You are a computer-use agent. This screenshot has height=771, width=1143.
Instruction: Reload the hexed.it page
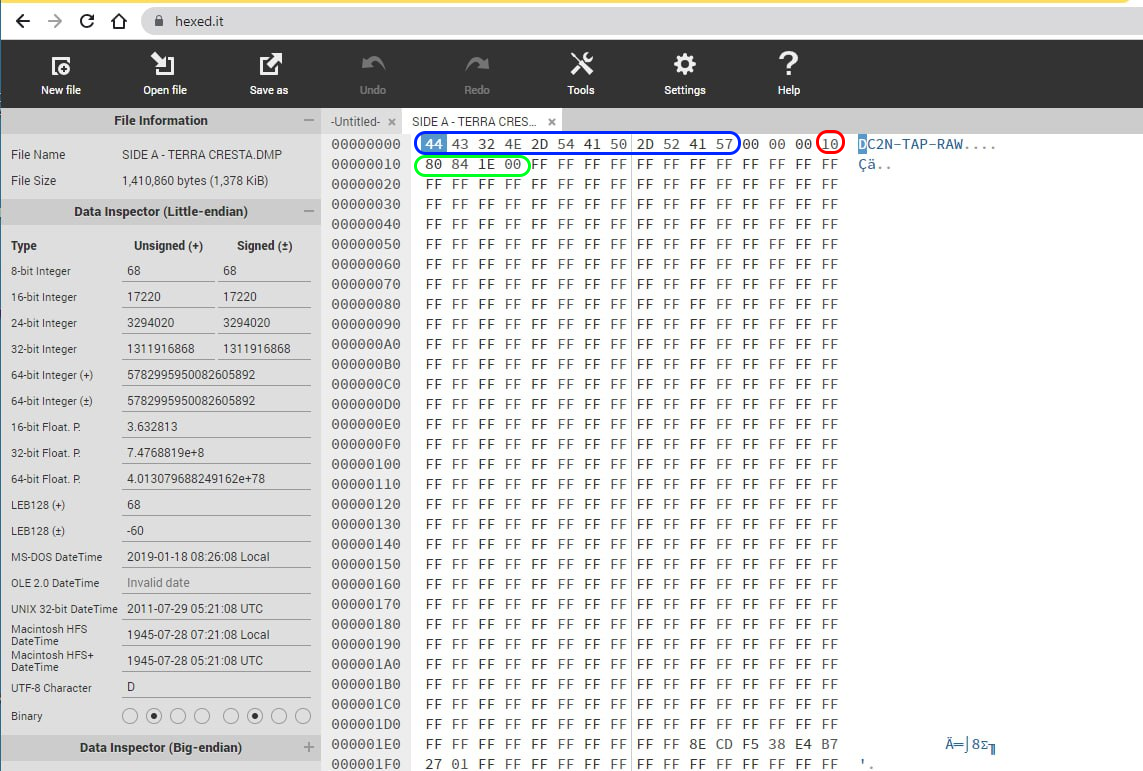(87, 21)
